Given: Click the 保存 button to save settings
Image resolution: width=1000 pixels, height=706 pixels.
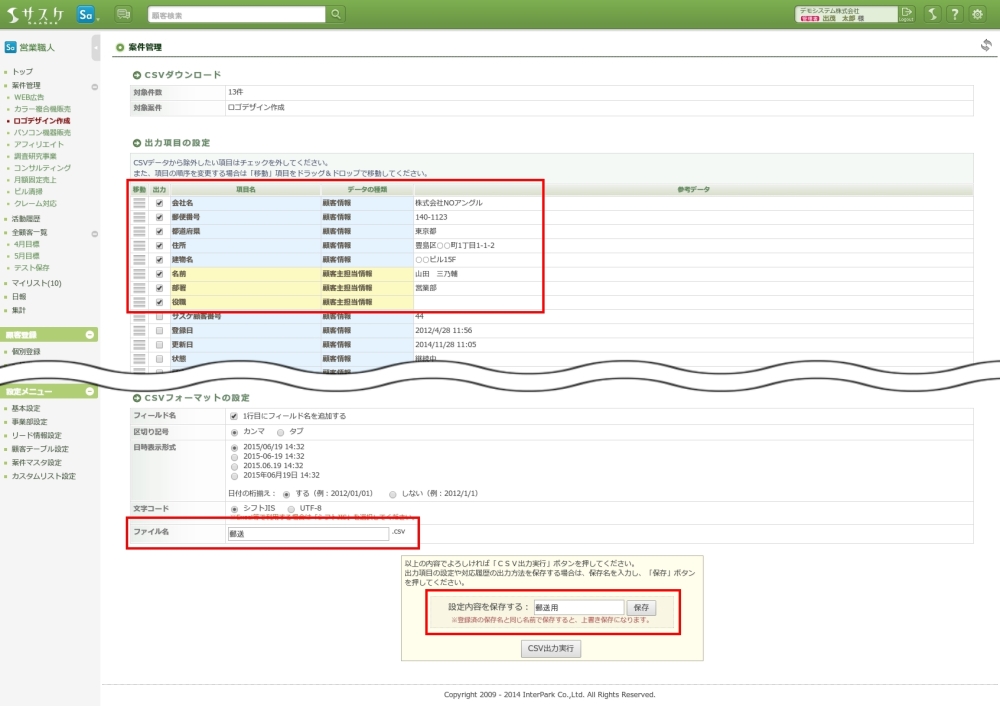Looking at the screenshot, I should 641,607.
